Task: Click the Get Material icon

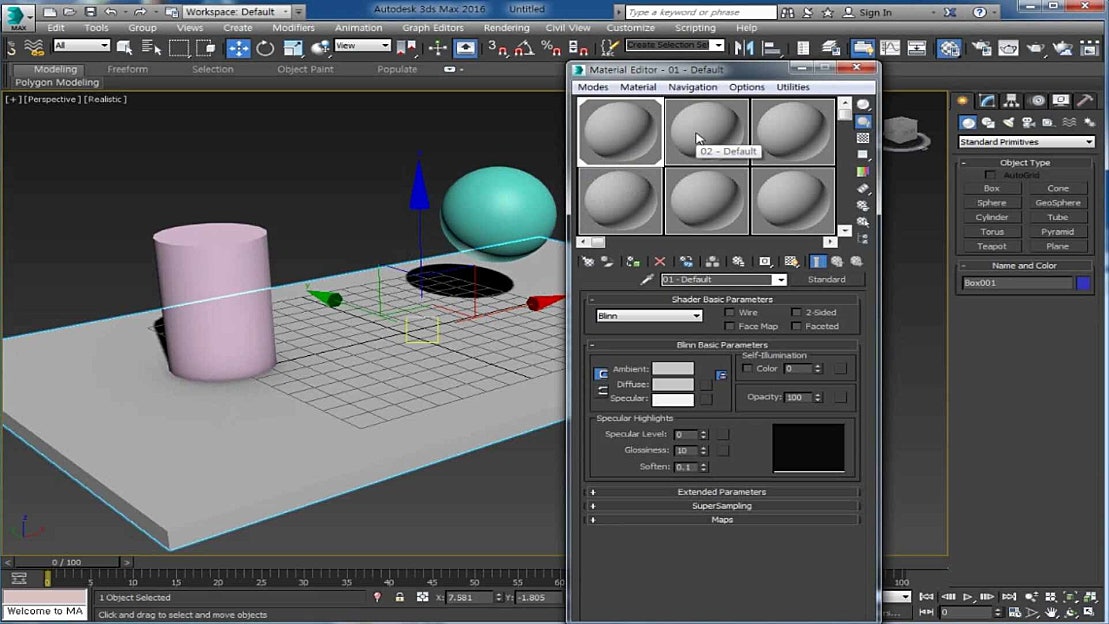Action: [589, 261]
